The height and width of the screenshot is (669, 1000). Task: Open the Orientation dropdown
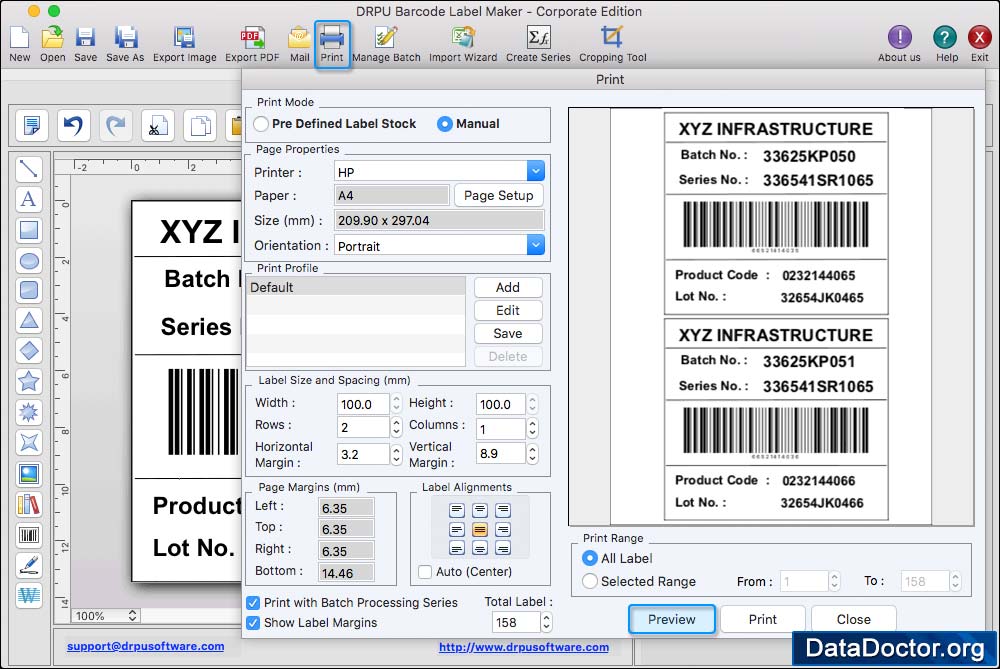[536, 245]
